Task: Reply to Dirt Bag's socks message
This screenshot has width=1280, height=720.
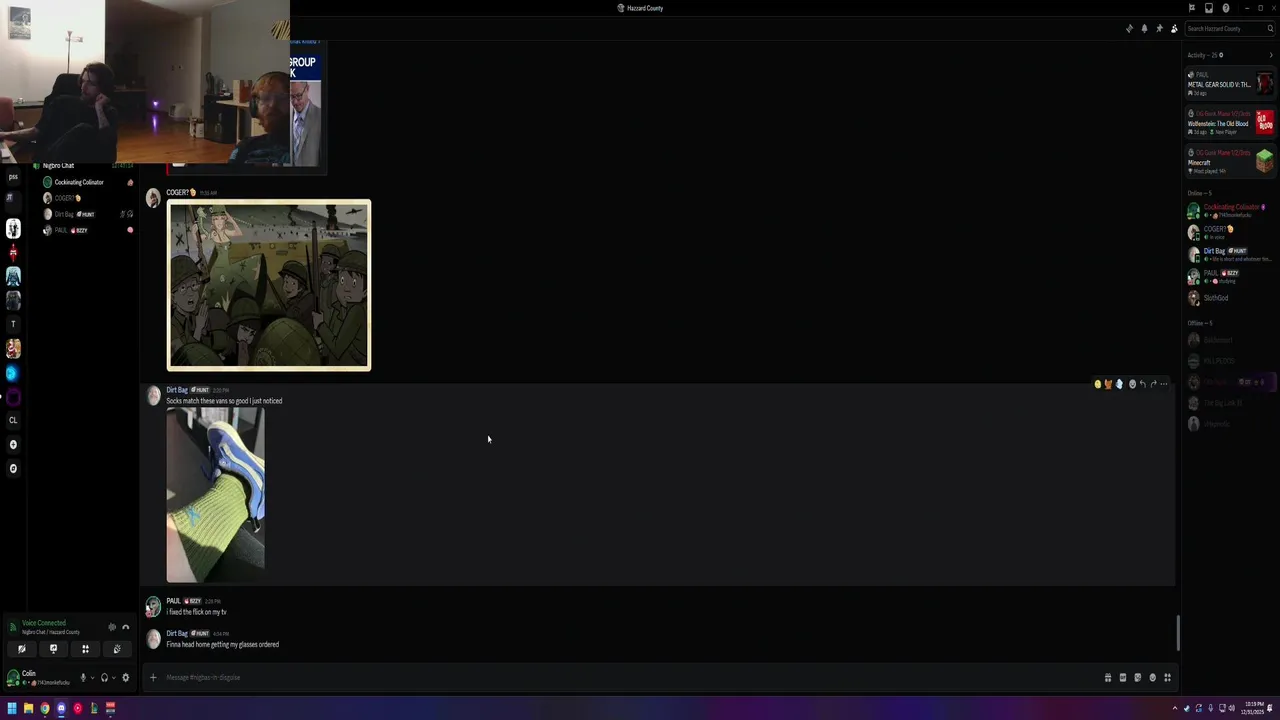Action: (x=1143, y=384)
